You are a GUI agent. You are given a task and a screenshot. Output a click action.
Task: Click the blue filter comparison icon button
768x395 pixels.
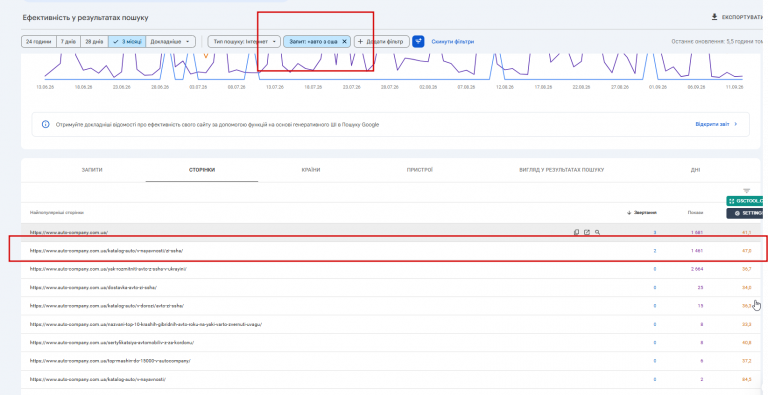coord(418,42)
